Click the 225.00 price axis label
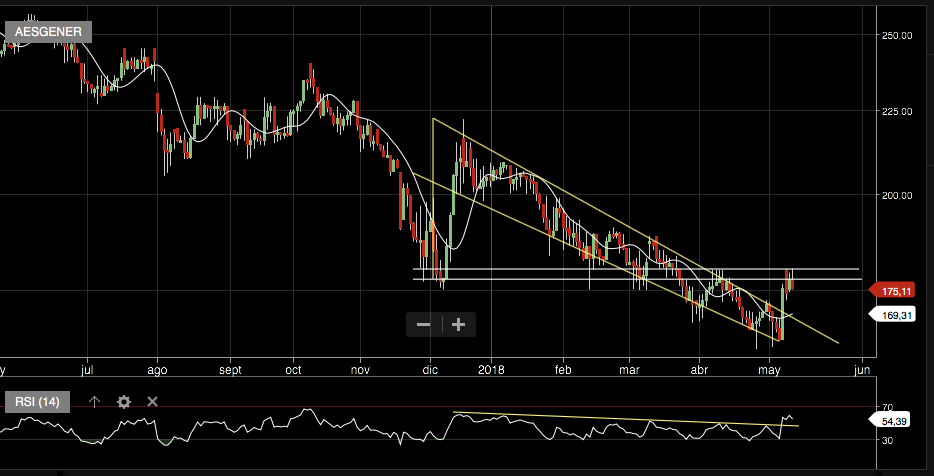The height and width of the screenshot is (476, 934). click(897, 112)
